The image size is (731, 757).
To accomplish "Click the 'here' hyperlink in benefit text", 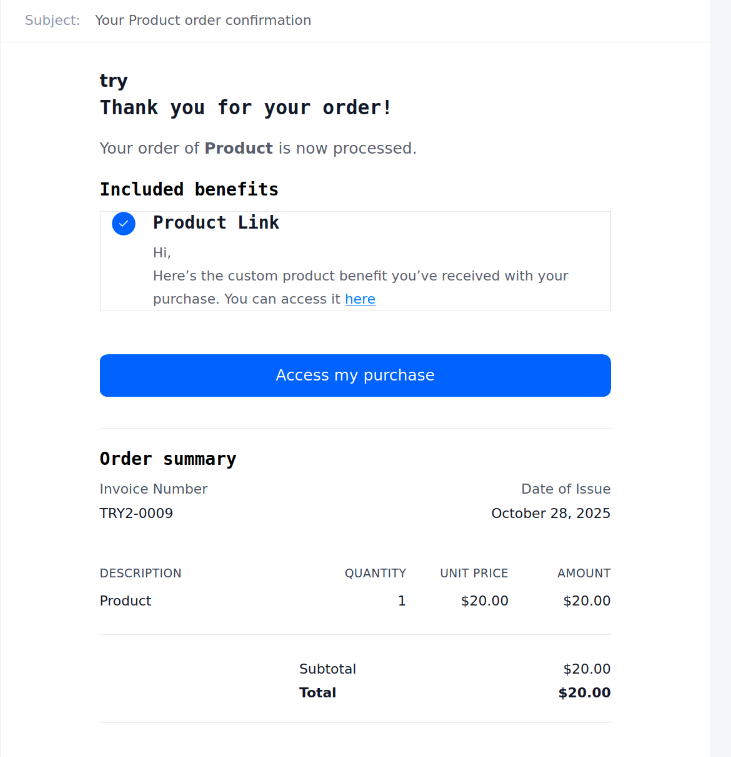I will 360,299.
